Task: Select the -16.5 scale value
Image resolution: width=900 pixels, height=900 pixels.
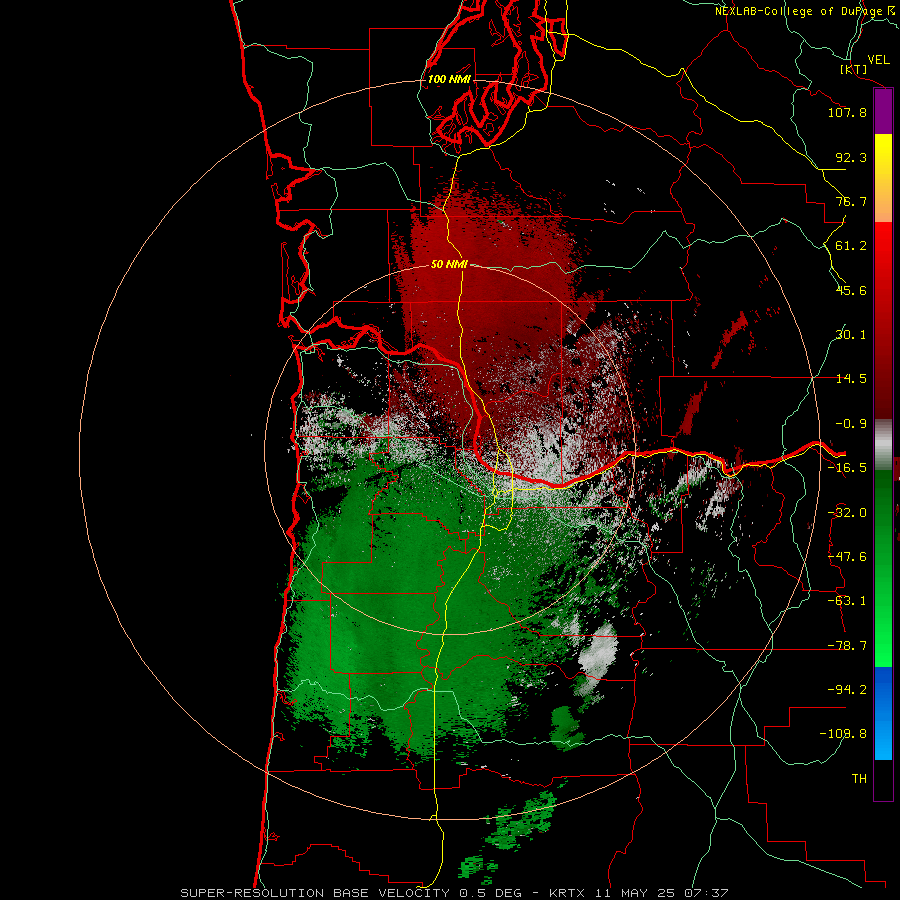Action: (847, 468)
